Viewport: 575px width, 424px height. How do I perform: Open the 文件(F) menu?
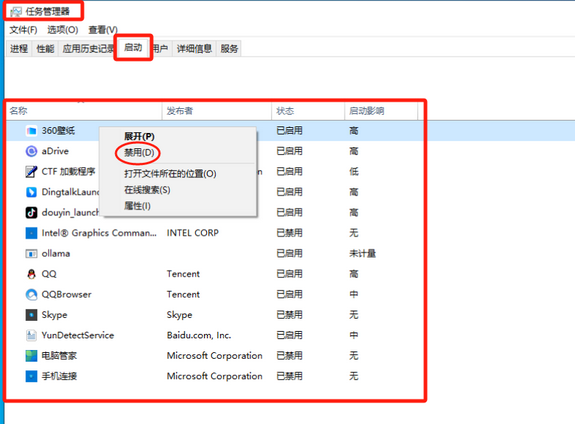coord(23,30)
